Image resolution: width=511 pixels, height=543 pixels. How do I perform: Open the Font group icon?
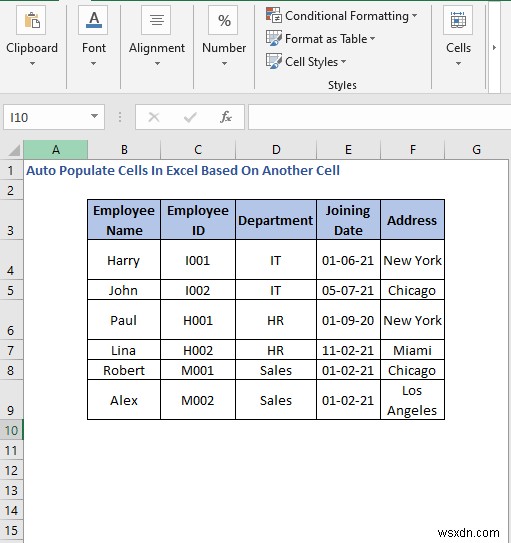[x=93, y=20]
